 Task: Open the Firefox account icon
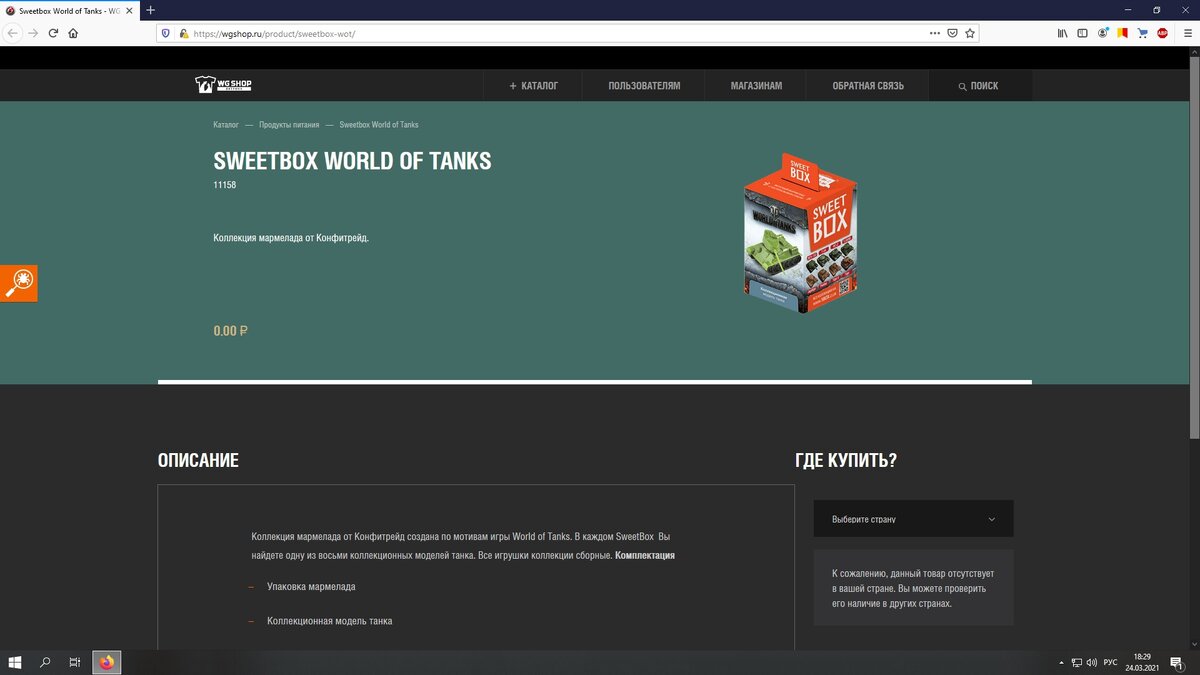(1103, 33)
